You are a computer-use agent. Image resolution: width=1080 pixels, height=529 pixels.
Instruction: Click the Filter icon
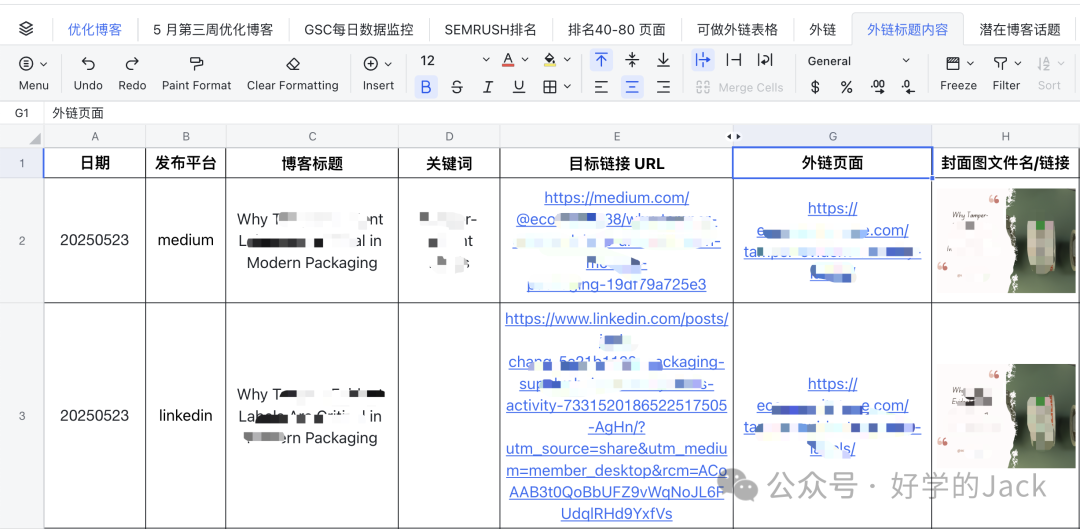click(999, 64)
